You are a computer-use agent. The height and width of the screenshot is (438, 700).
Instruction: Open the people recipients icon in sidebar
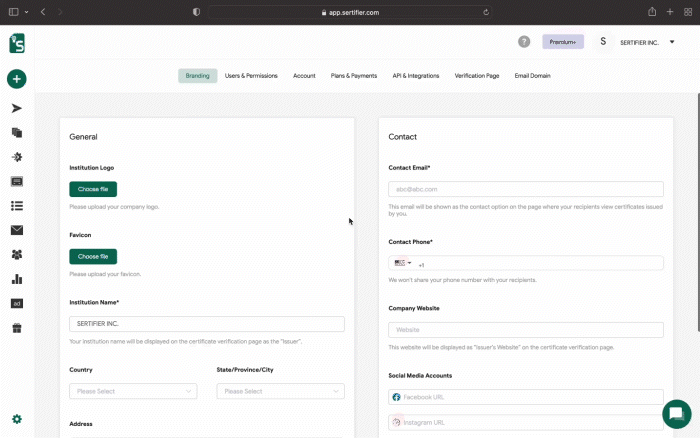(17, 254)
